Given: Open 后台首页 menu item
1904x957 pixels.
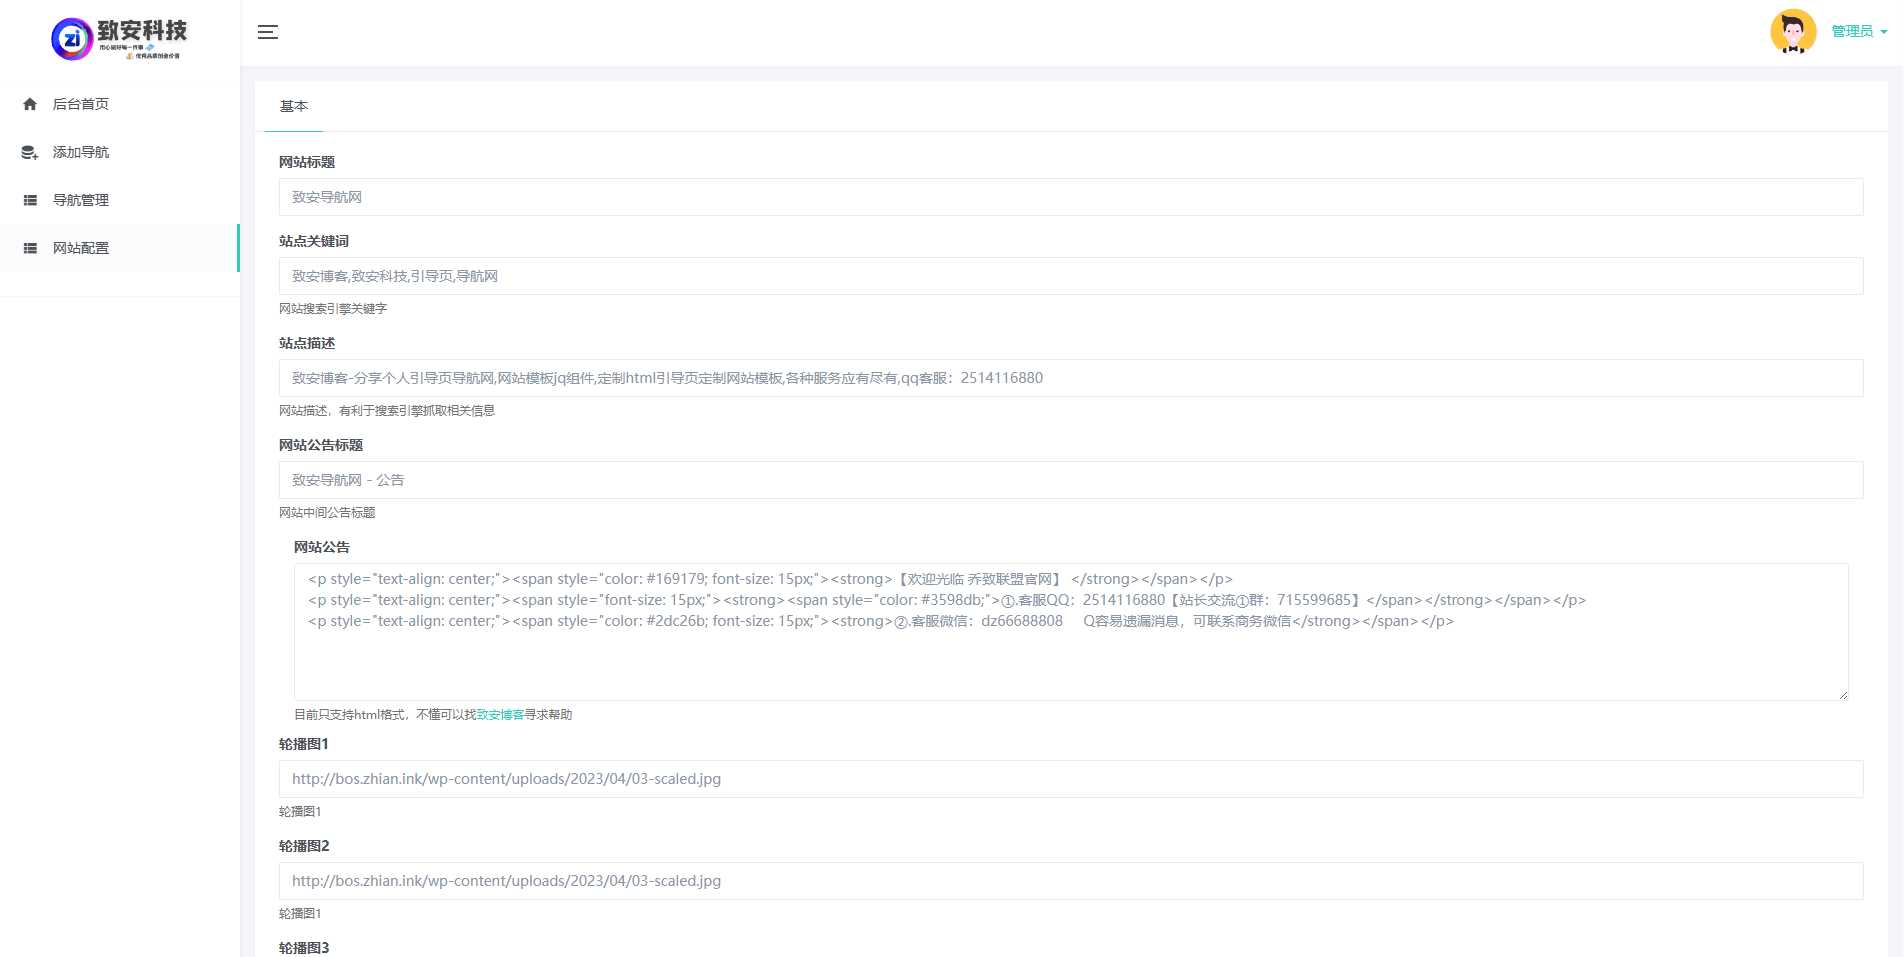Looking at the screenshot, I should pyautogui.click(x=81, y=104).
